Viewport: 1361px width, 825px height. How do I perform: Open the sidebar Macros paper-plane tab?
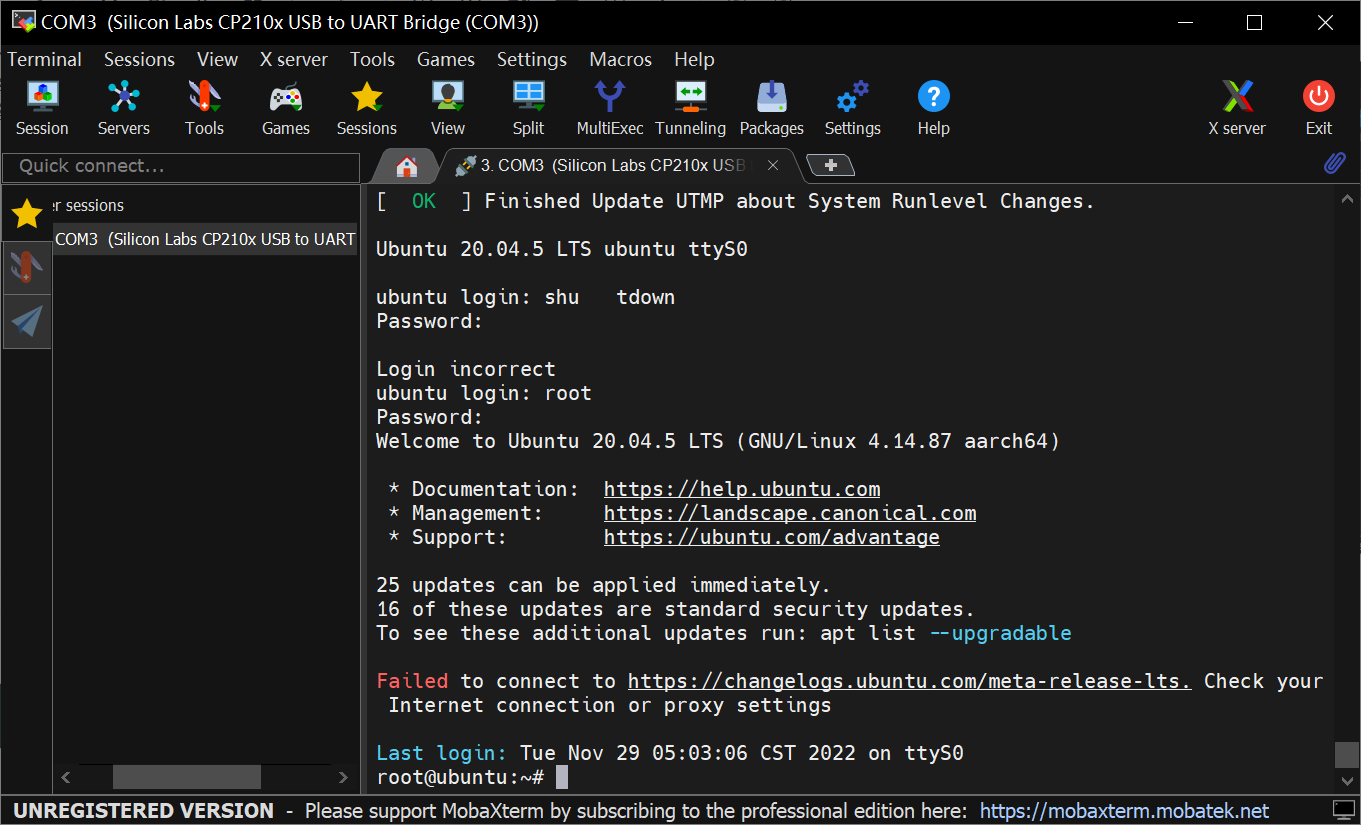pyautogui.click(x=27, y=321)
